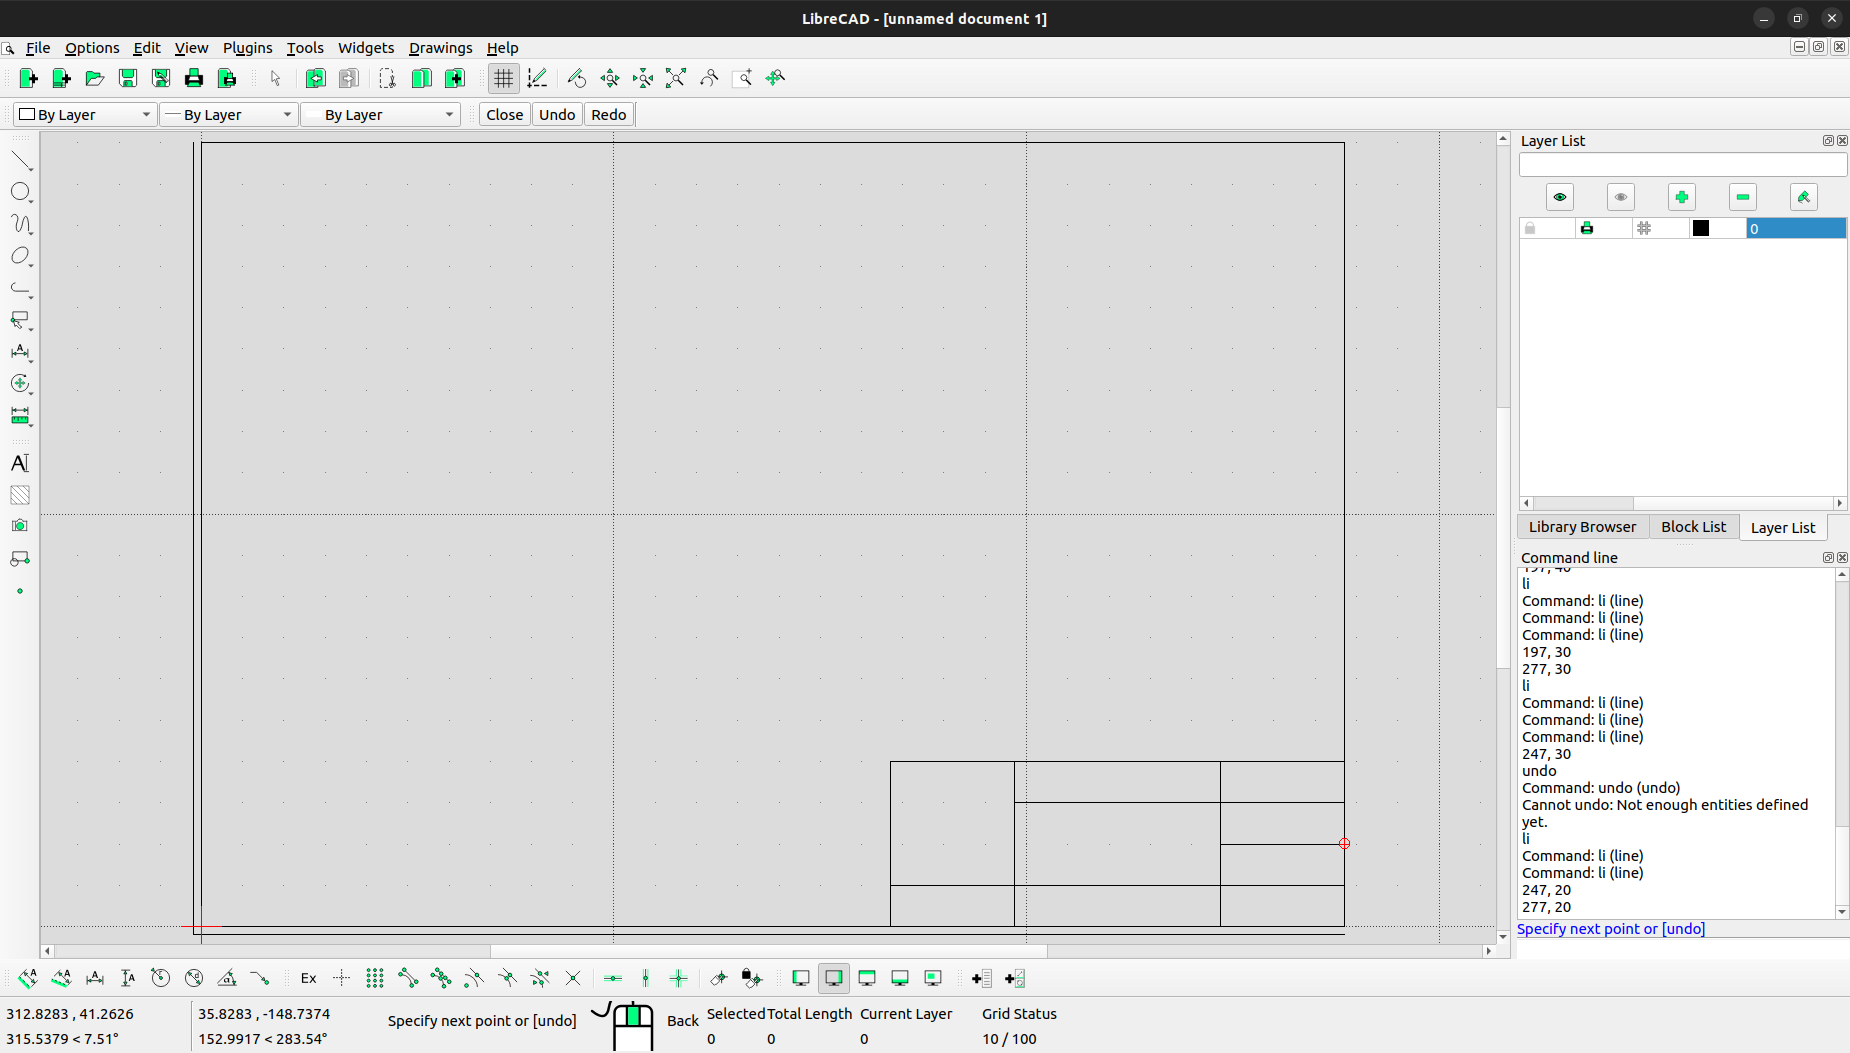Toggle print setting on layer 0
The height and width of the screenshot is (1053, 1850).
(1587, 229)
